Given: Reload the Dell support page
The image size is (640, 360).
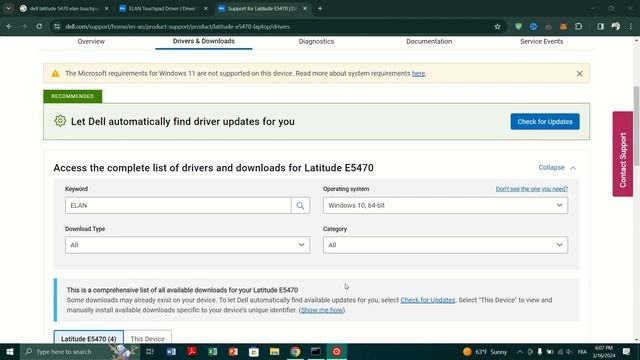Looking at the screenshot, I should click(39, 27).
